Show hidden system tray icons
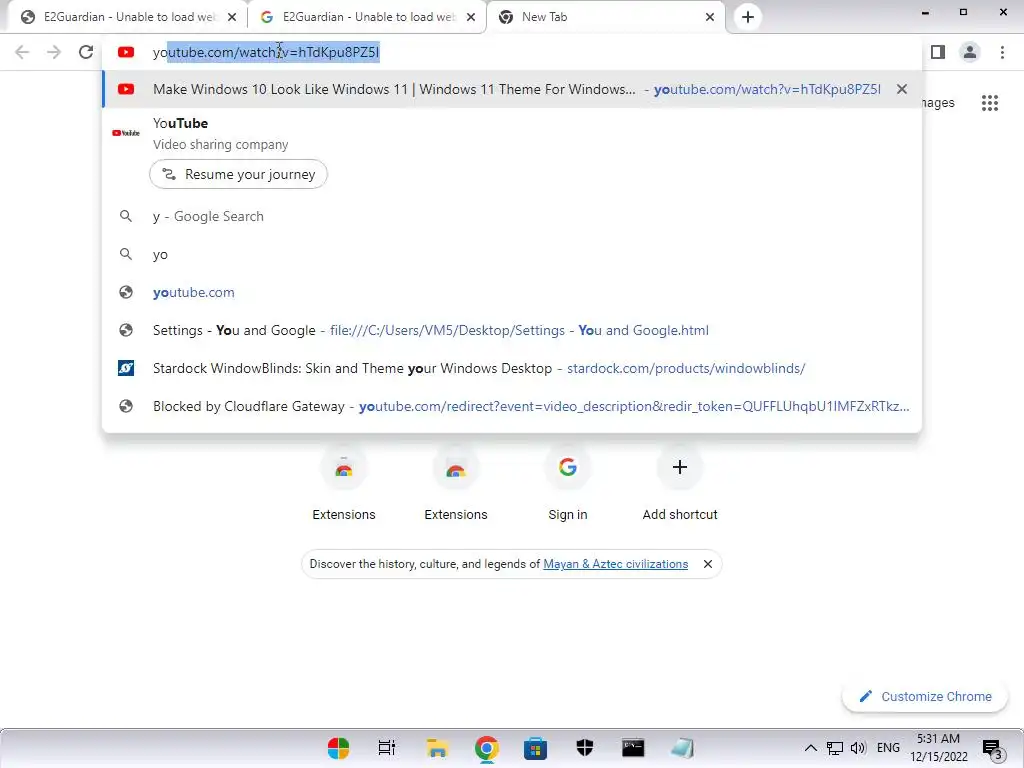Screen dimensions: 1024x768 pos(810,748)
